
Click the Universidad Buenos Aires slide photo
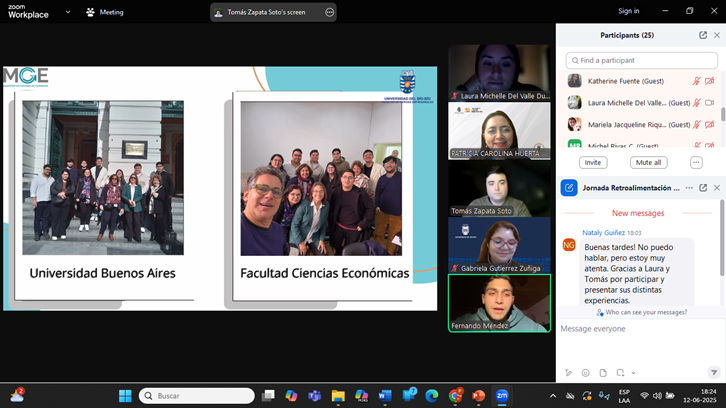(103, 178)
